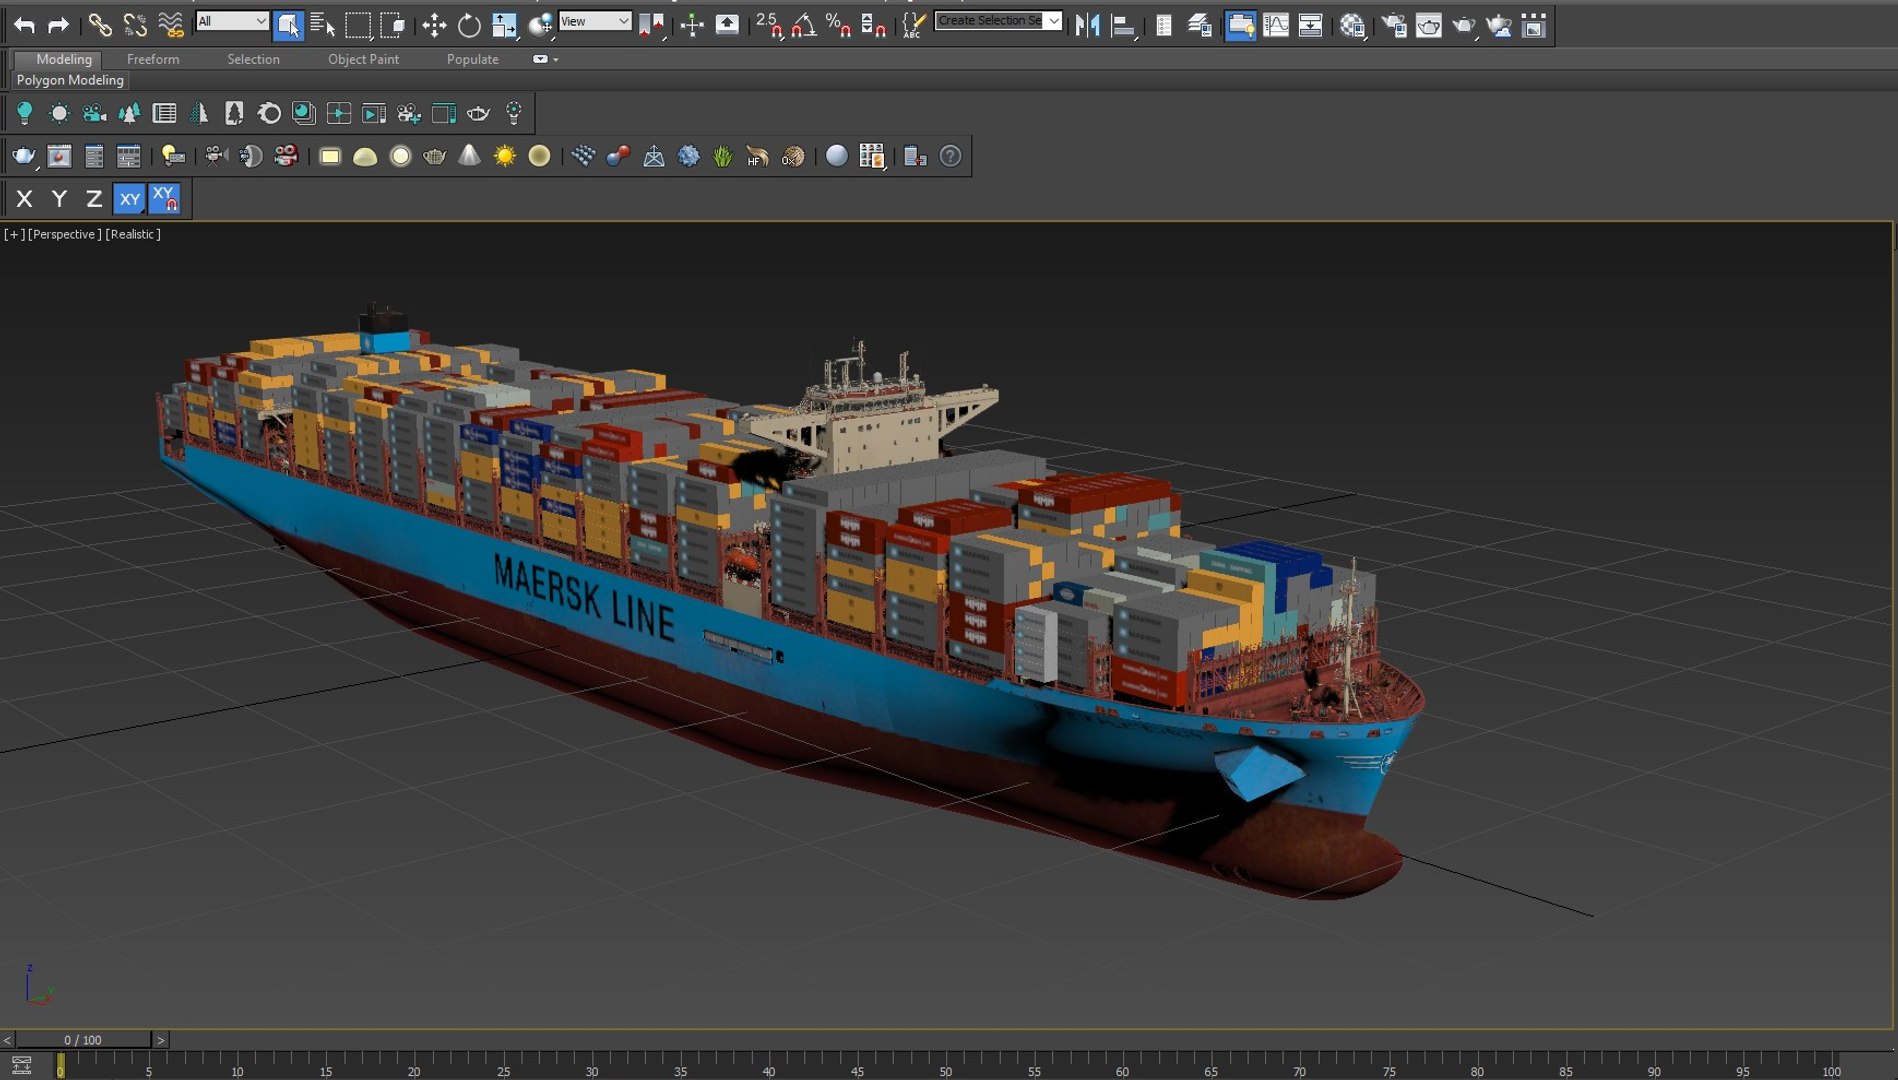
Task: Expand the Polygon Modeling panel
Action: coord(70,80)
